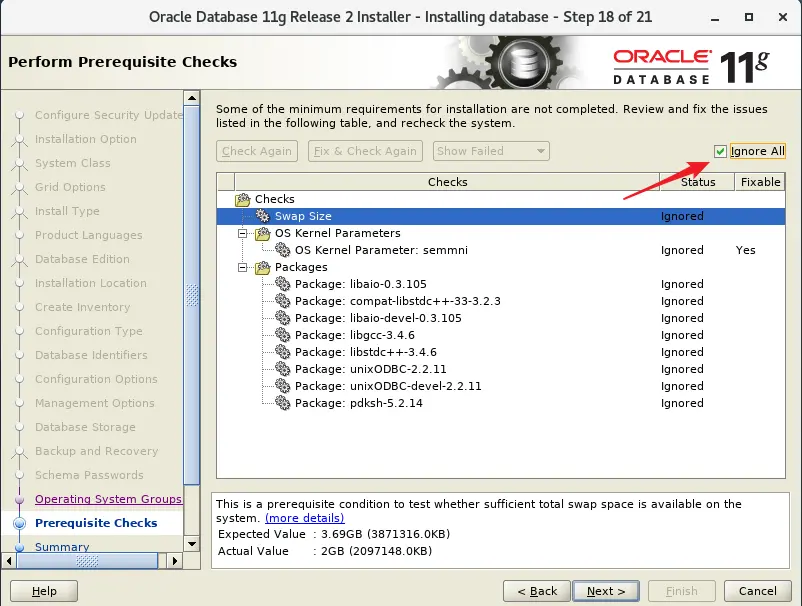
Task: Click the sidebar scroll up arrow
Action: [192, 98]
